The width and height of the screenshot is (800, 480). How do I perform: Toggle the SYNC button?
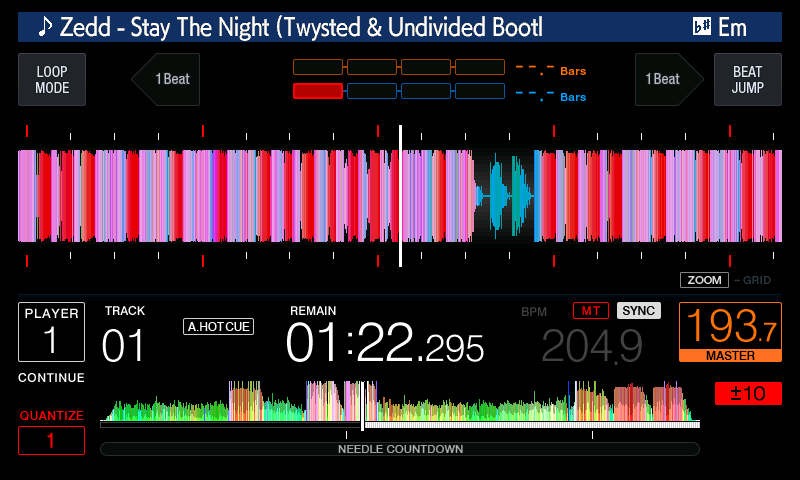click(639, 311)
